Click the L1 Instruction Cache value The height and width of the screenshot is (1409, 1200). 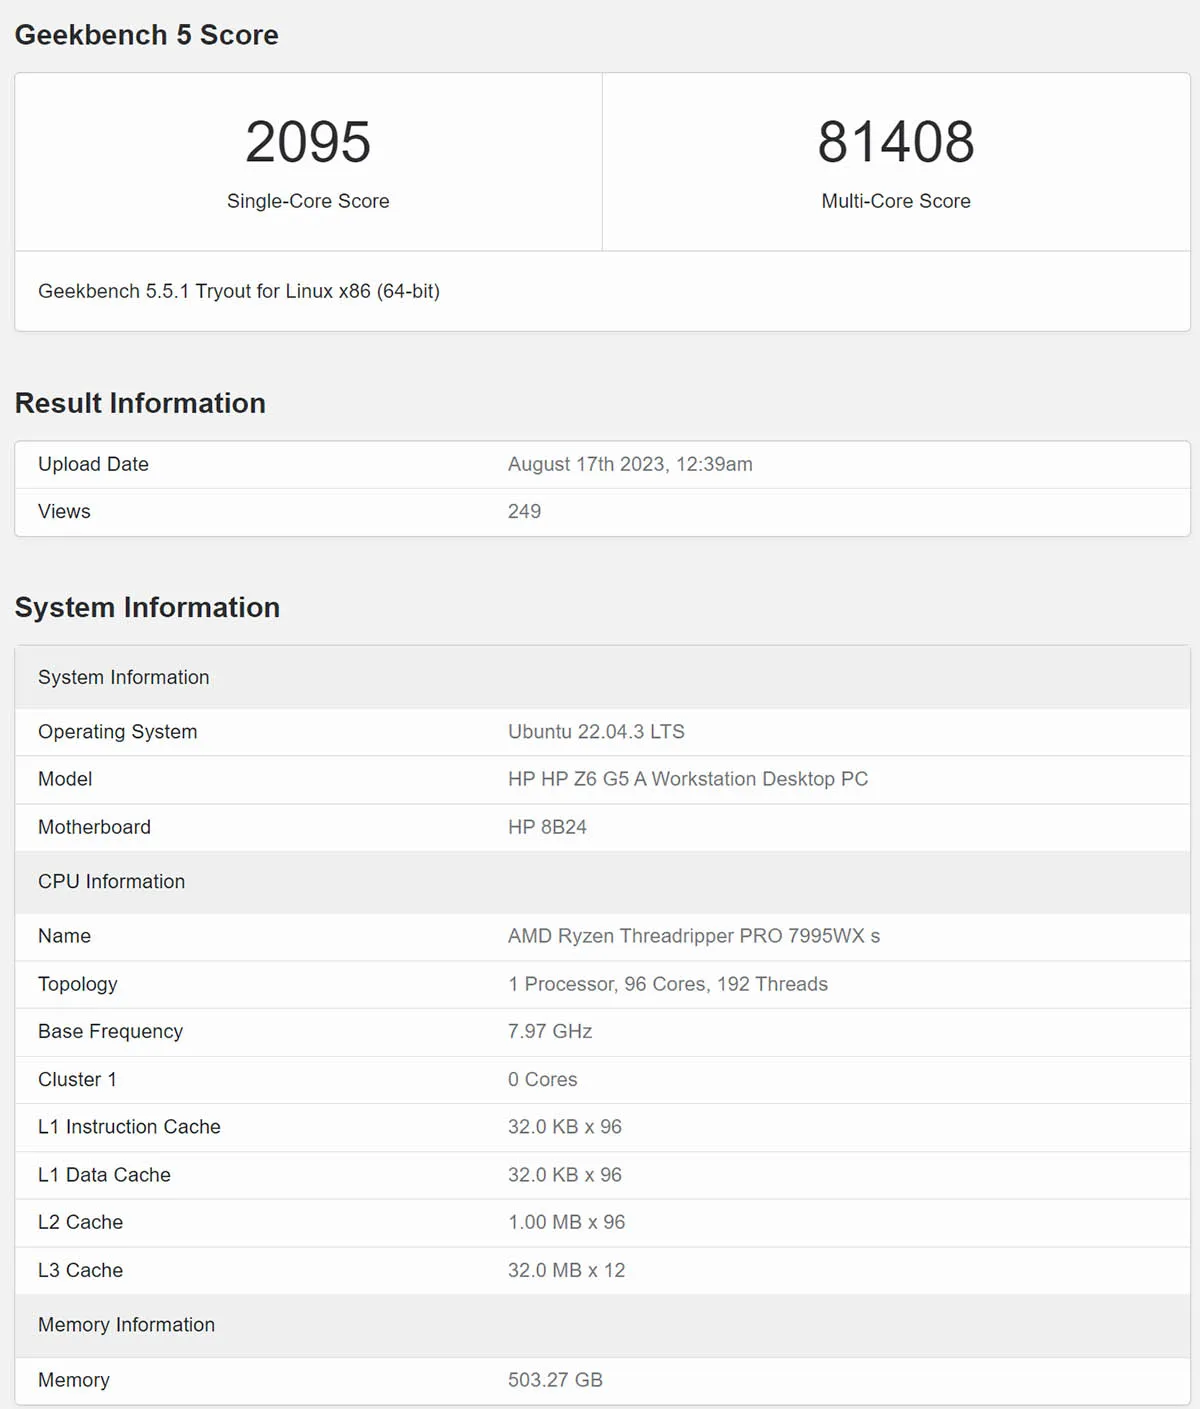565,1127
